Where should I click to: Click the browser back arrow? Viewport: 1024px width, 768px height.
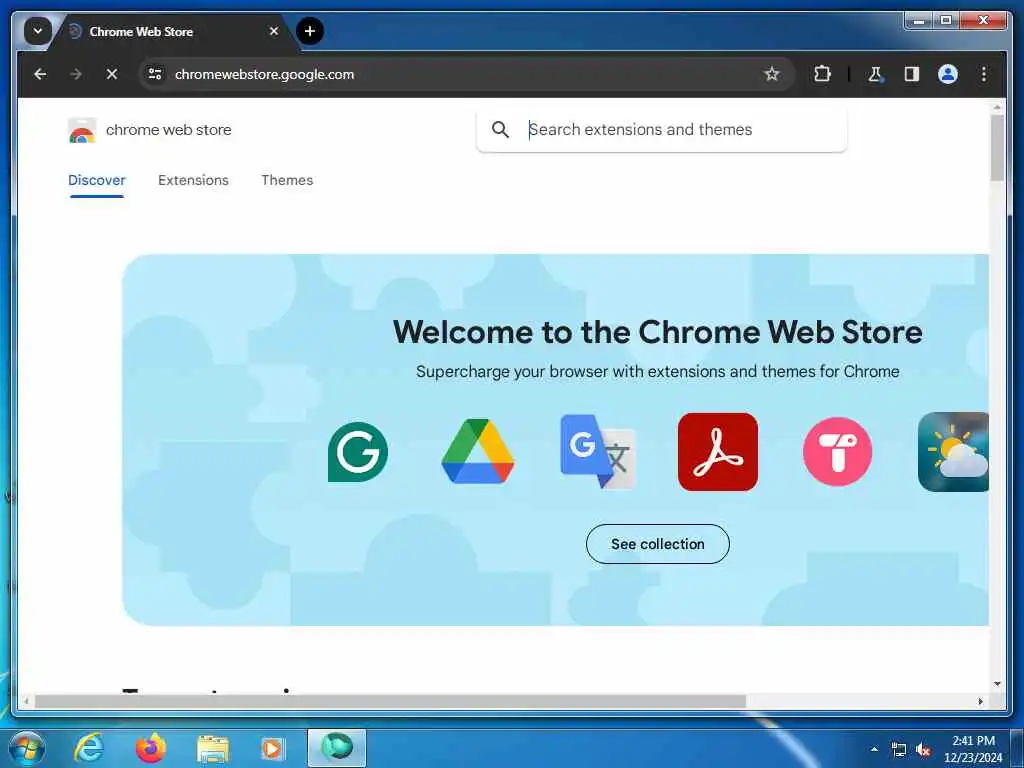(x=40, y=74)
